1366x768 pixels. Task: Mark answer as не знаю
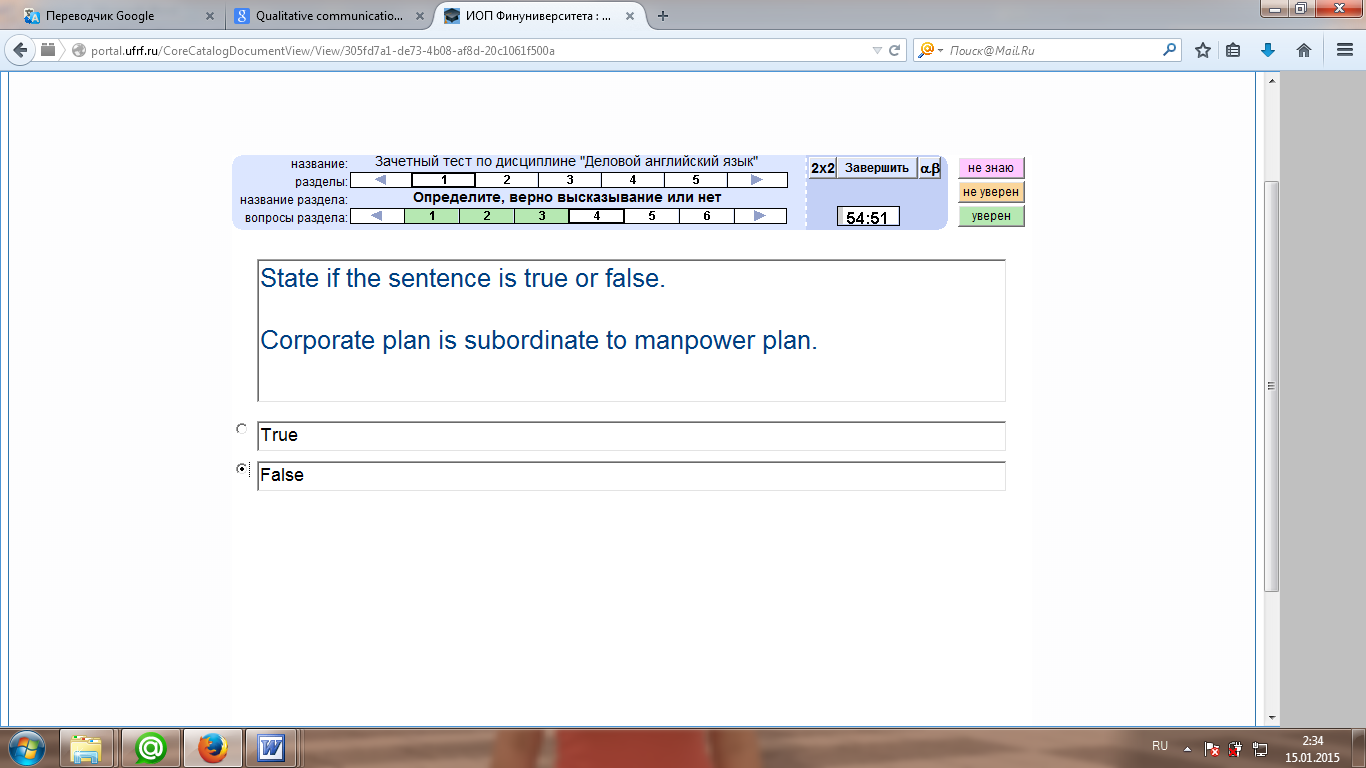pos(991,168)
